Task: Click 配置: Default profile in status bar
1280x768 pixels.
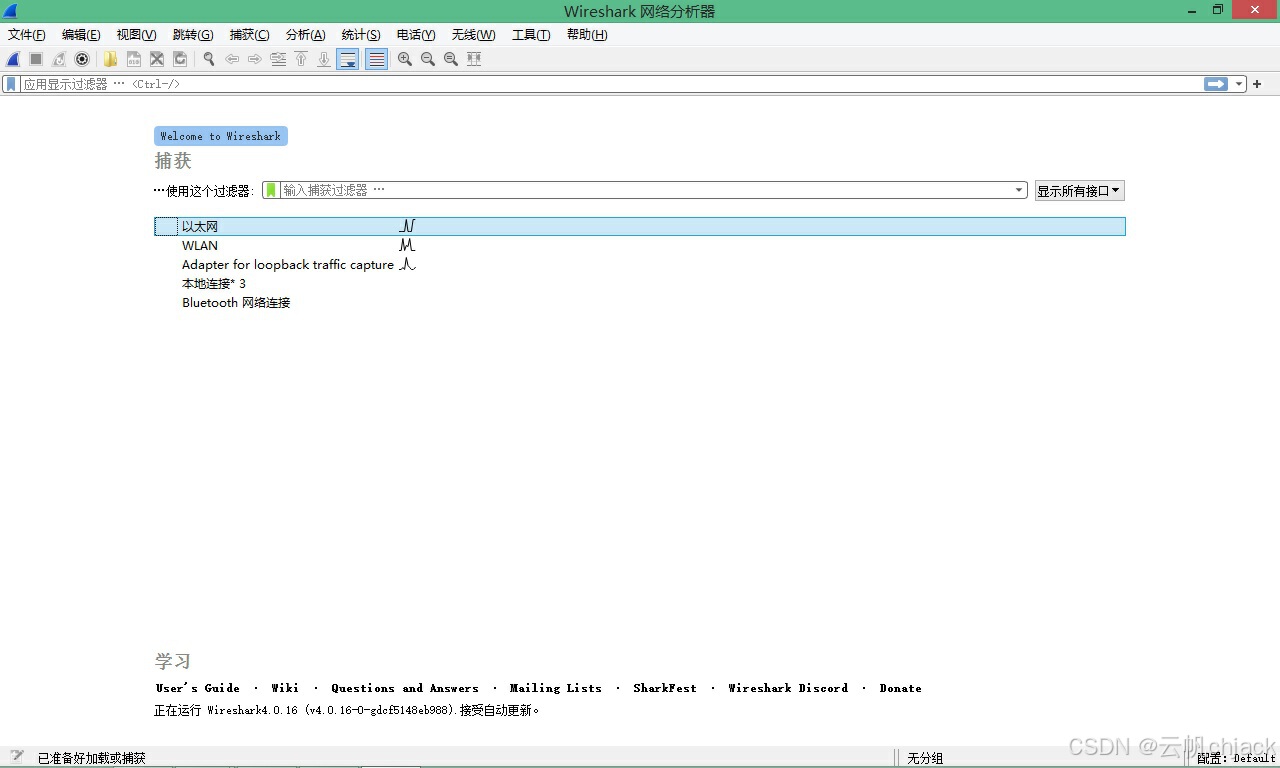Action: (x=1236, y=758)
